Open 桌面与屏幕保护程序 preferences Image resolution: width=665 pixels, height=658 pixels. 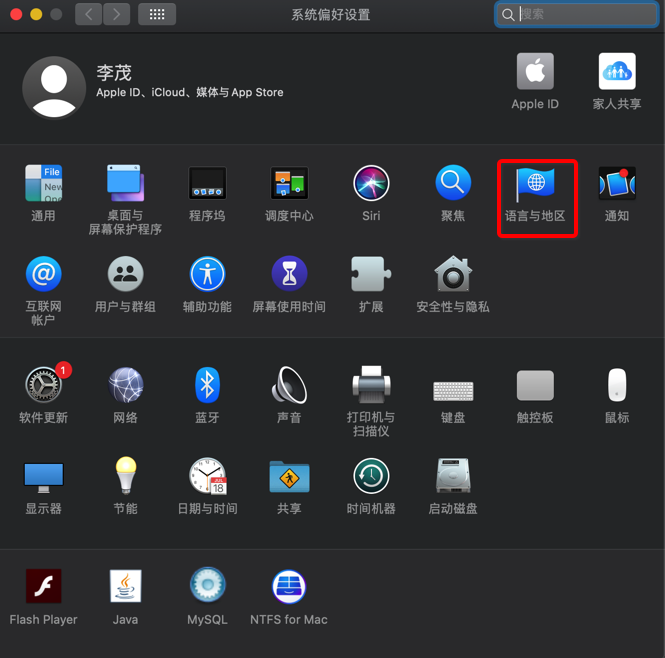point(125,183)
